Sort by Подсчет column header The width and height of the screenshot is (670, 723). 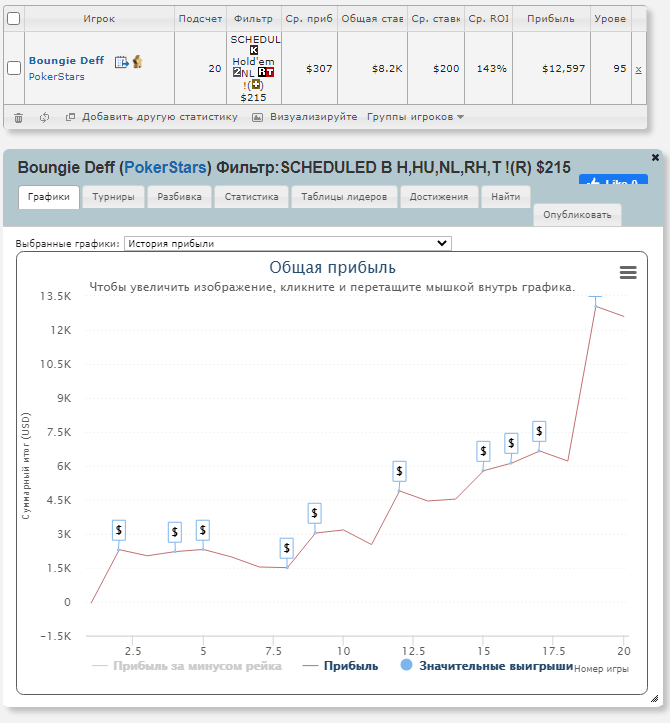(200, 19)
